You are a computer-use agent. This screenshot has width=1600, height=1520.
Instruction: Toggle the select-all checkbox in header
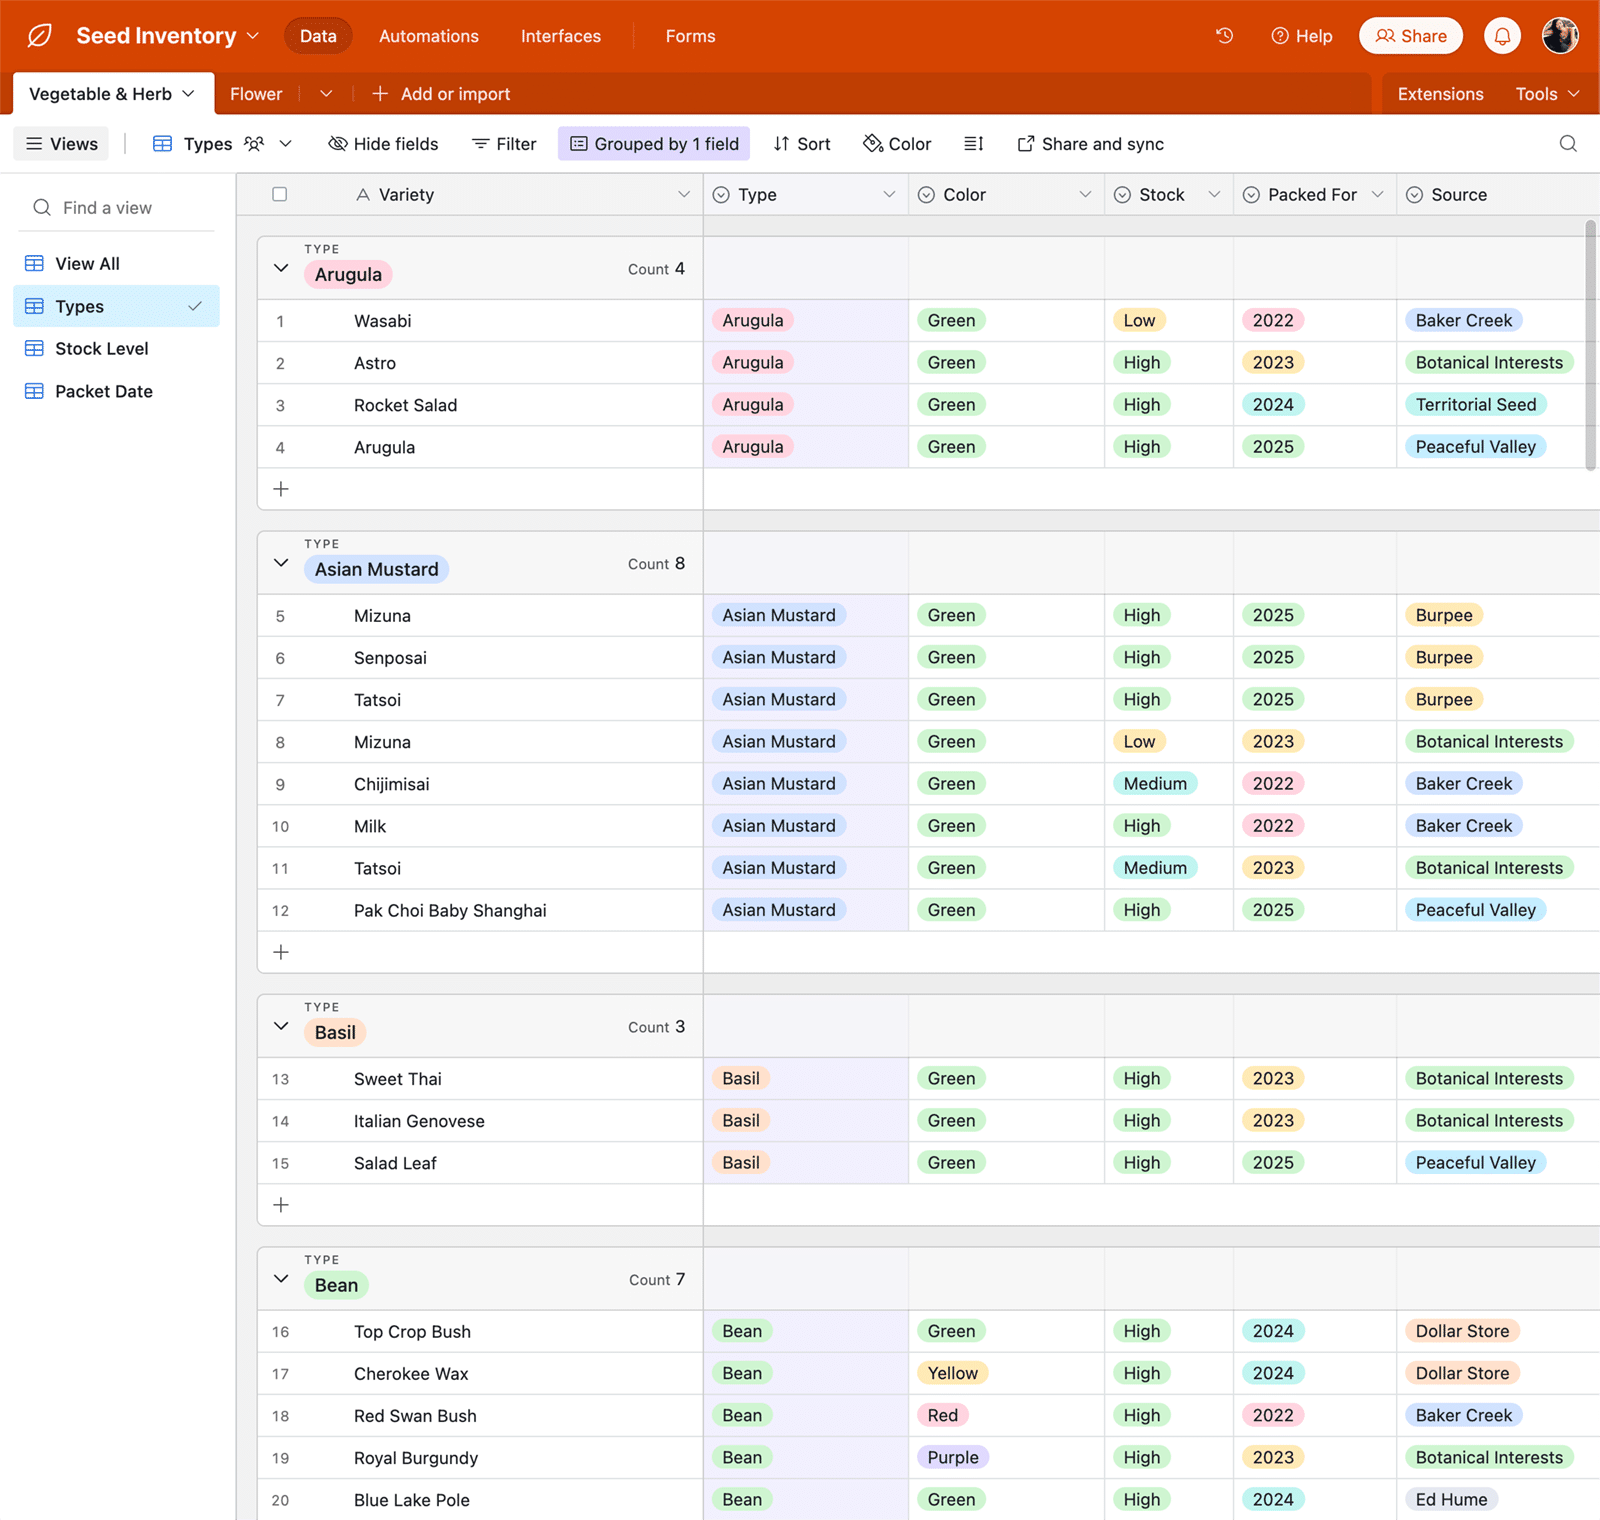click(x=280, y=195)
